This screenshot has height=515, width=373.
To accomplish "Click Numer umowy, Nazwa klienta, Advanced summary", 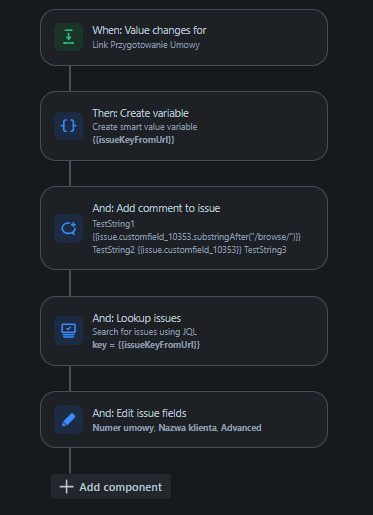I will (177, 428).
